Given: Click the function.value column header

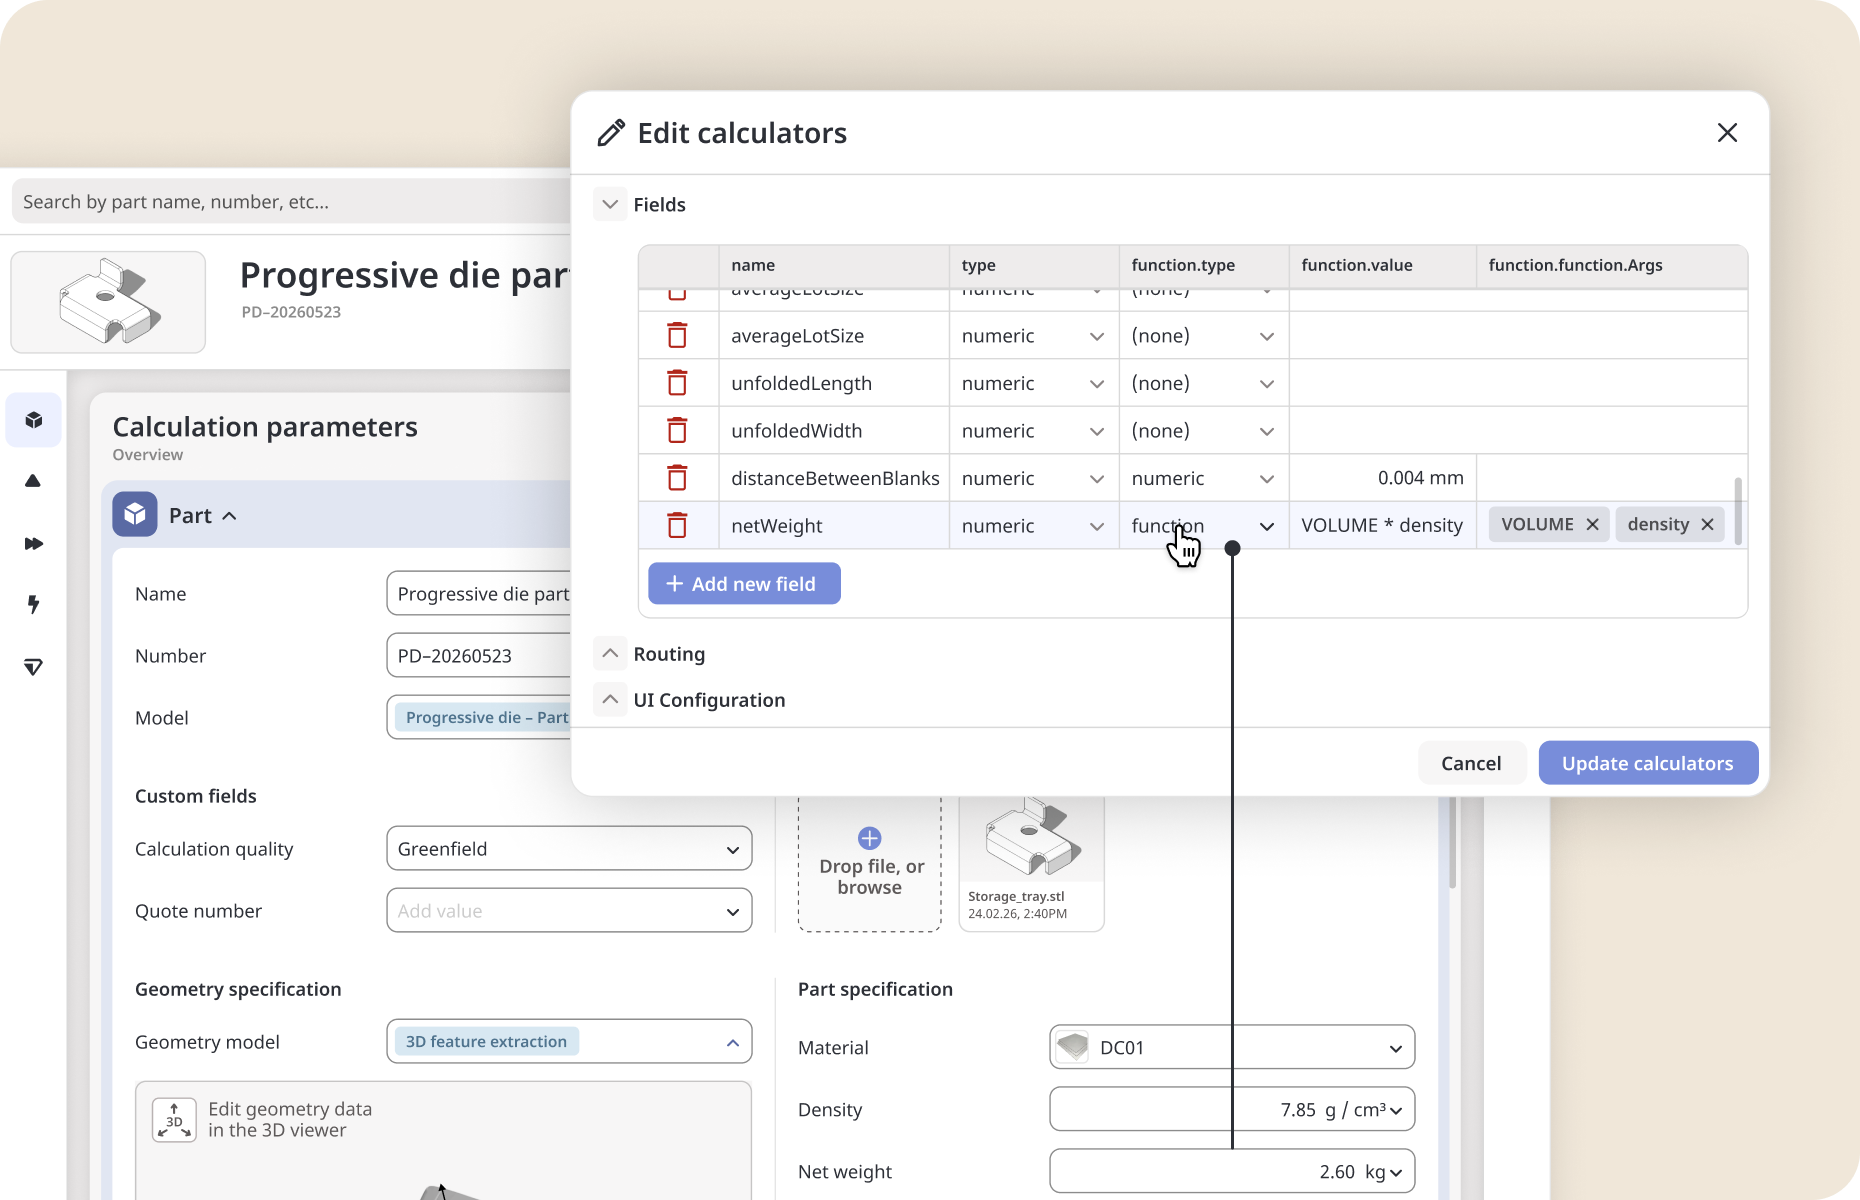Looking at the screenshot, I should tap(1383, 265).
